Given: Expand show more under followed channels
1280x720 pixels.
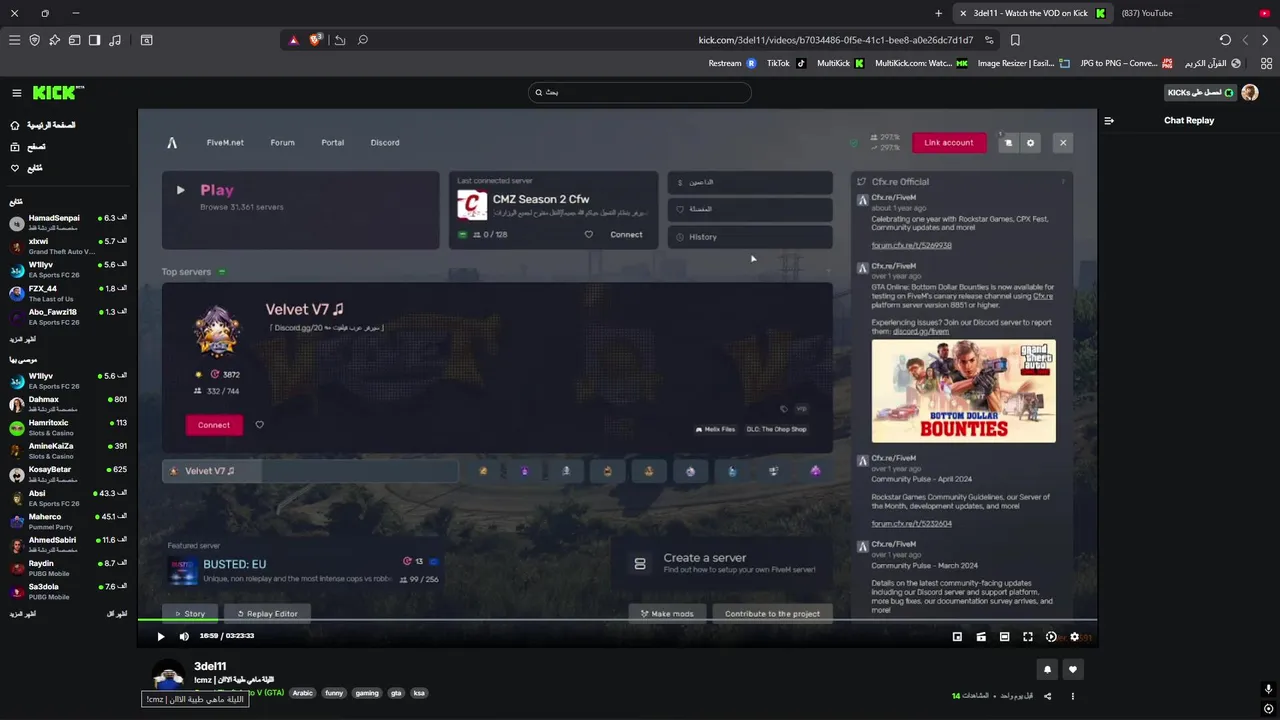Looking at the screenshot, I should (x=23, y=339).
